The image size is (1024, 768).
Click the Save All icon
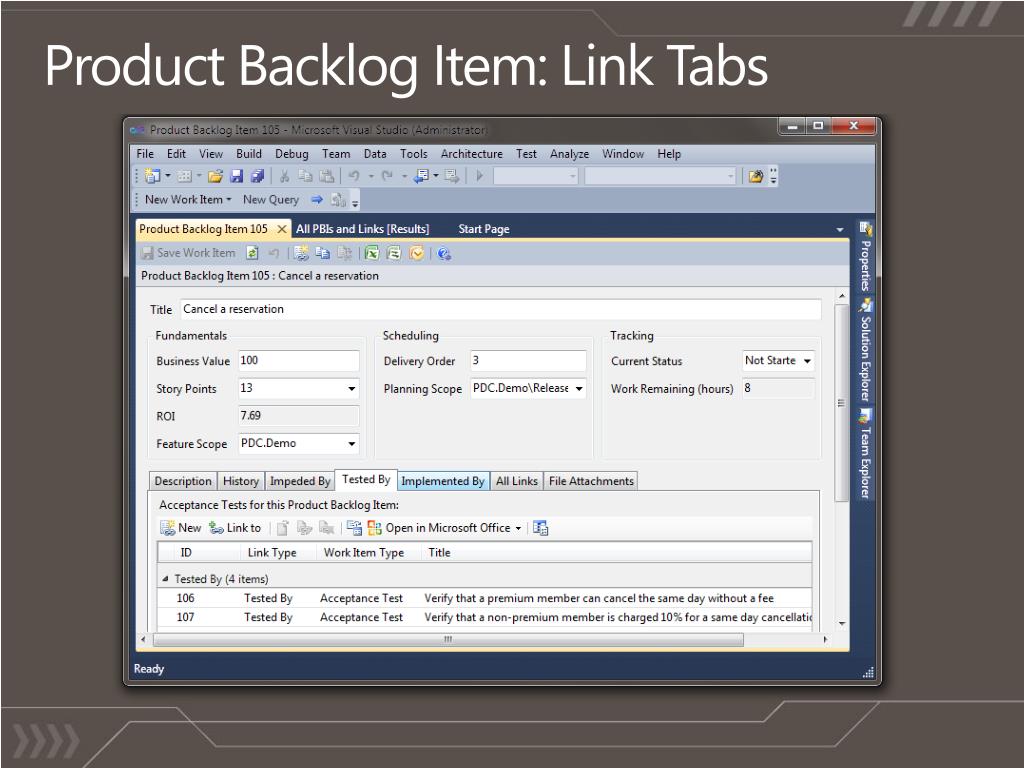(x=257, y=176)
